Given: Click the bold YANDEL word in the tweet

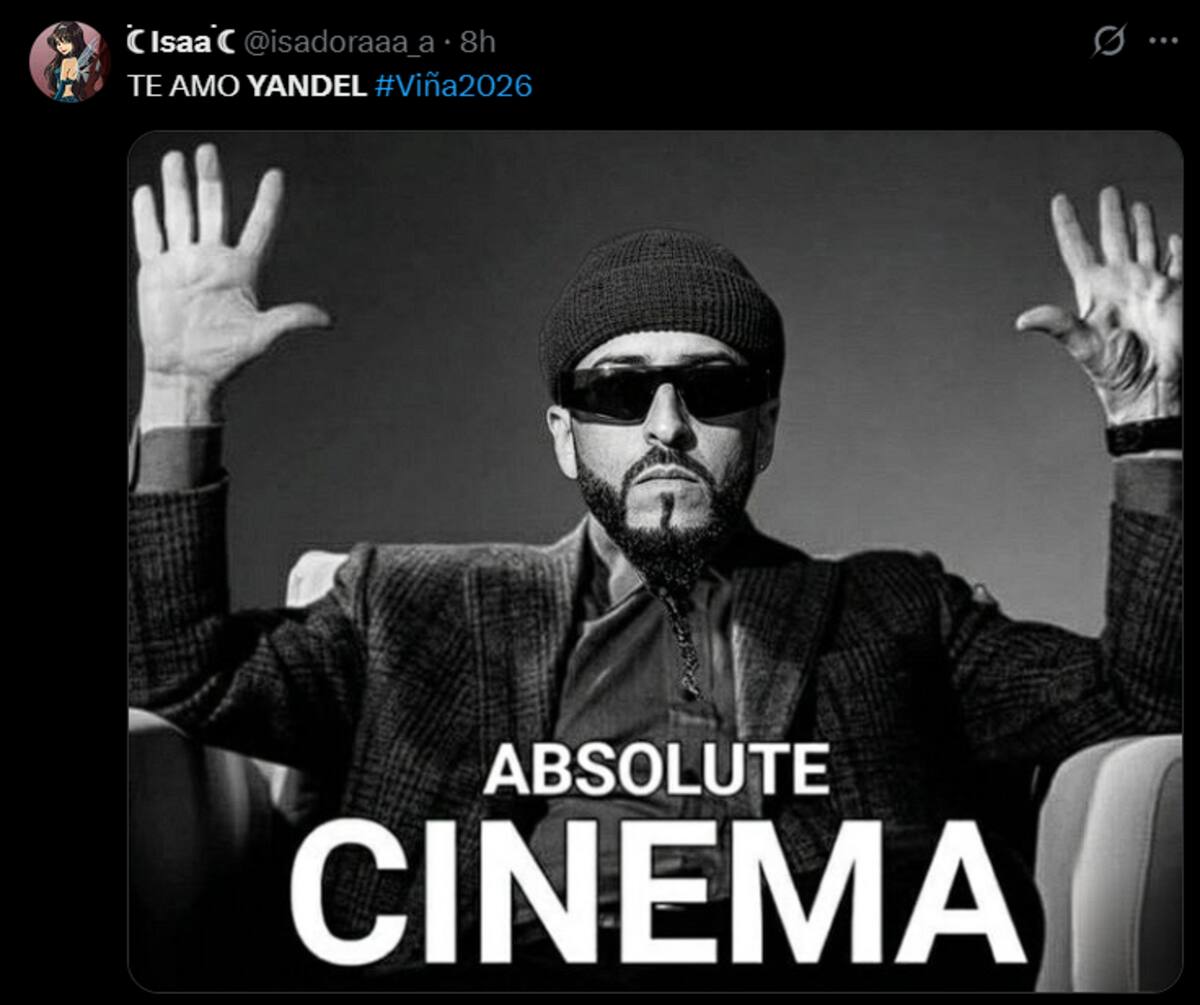Looking at the screenshot, I should (x=307, y=86).
